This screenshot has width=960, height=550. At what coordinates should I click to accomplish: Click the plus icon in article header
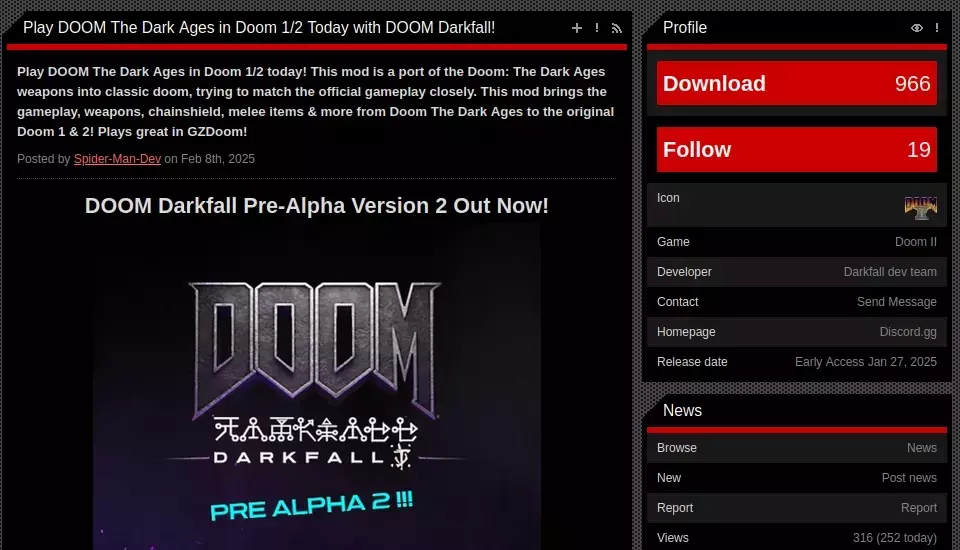576,28
